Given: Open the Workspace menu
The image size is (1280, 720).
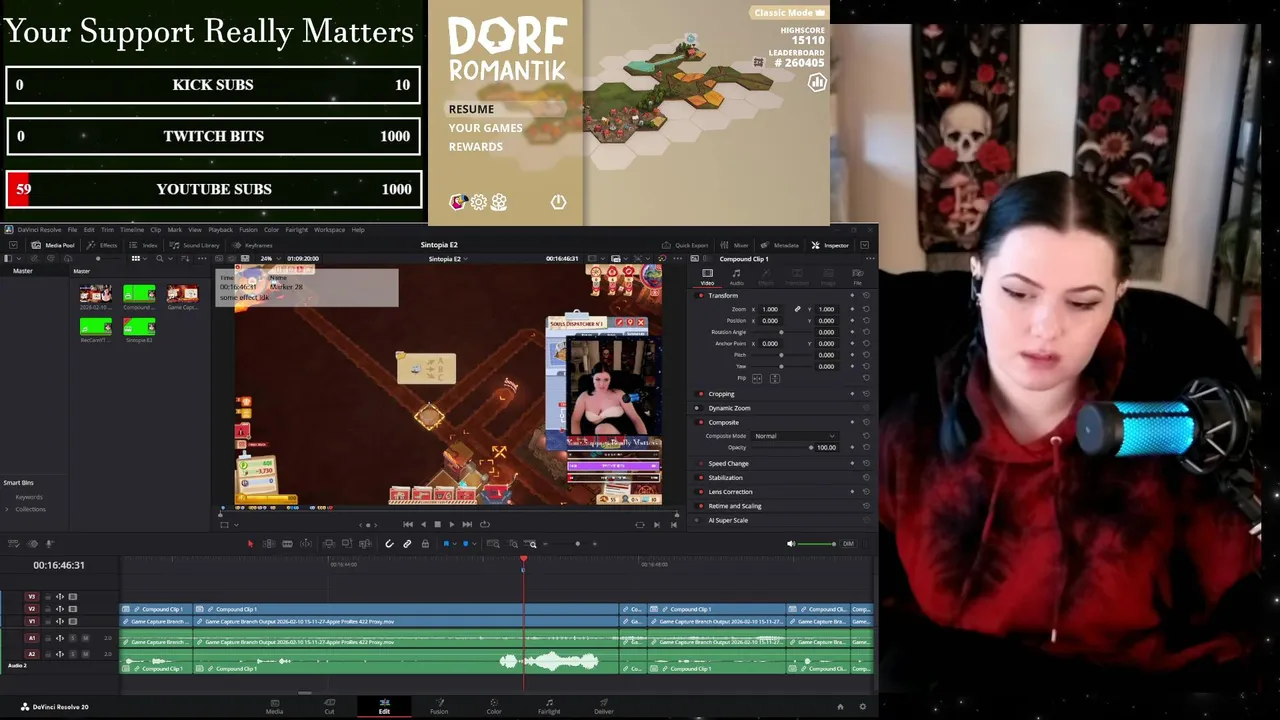Looking at the screenshot, I should pyautogui.click(x=329, y=230).
